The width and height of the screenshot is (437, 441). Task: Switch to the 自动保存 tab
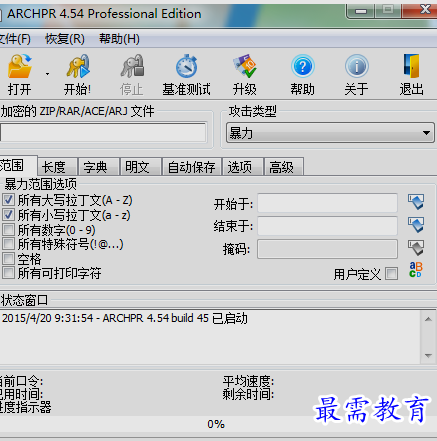pos(192,167)
